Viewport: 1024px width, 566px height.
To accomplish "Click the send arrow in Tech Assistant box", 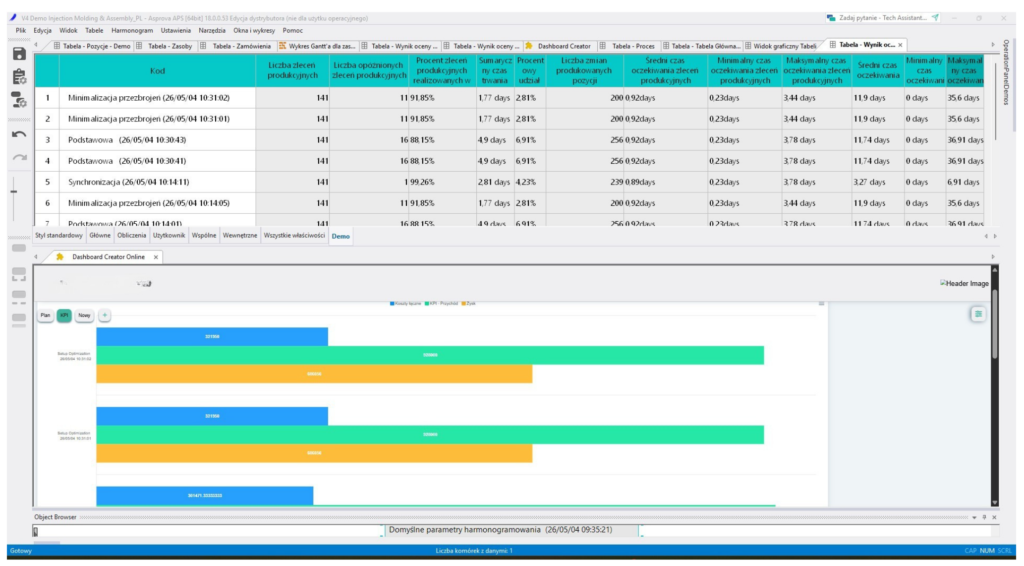I will pos(935,18).
